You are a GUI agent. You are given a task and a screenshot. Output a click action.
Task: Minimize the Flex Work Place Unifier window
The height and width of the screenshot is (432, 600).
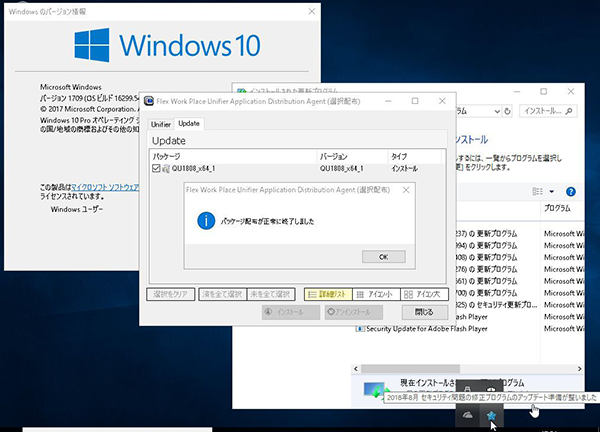pos(388,101)
